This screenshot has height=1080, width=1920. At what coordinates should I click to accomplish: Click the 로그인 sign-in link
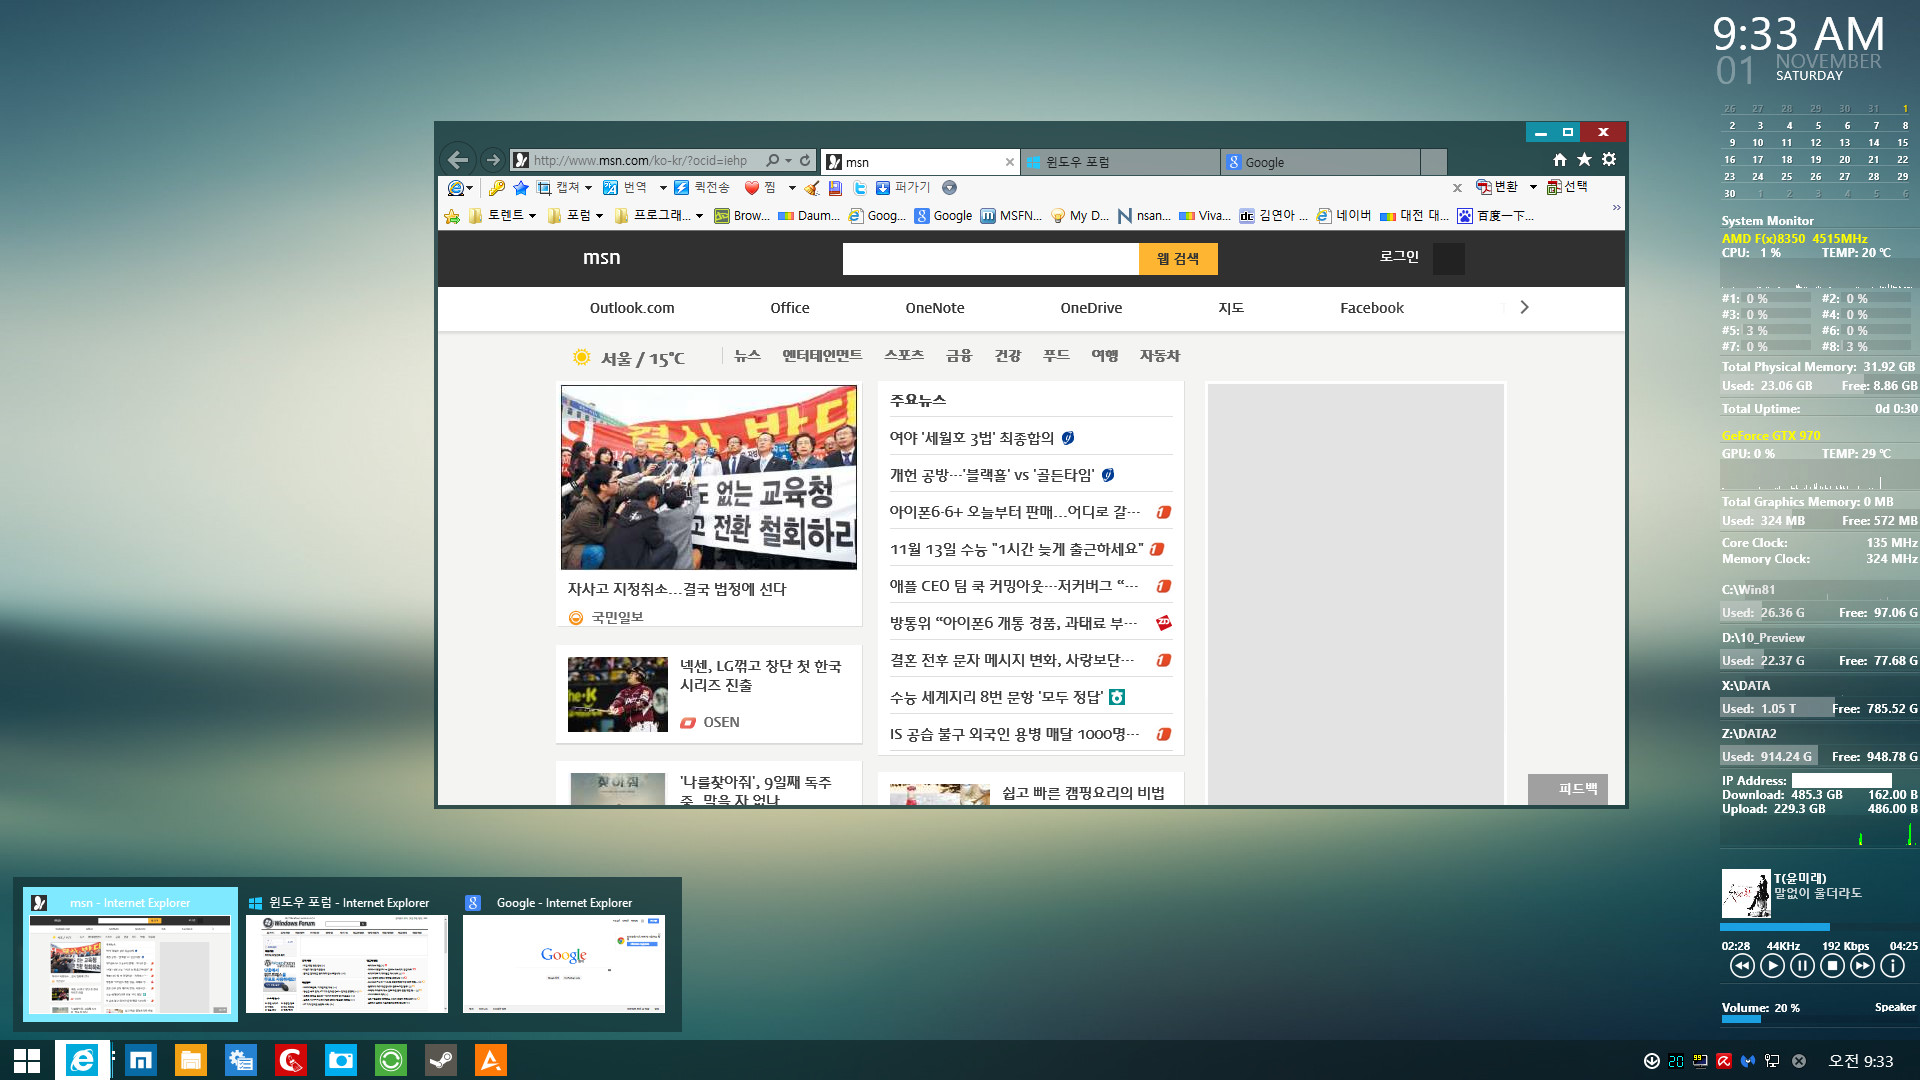(x=1399, y=257)
